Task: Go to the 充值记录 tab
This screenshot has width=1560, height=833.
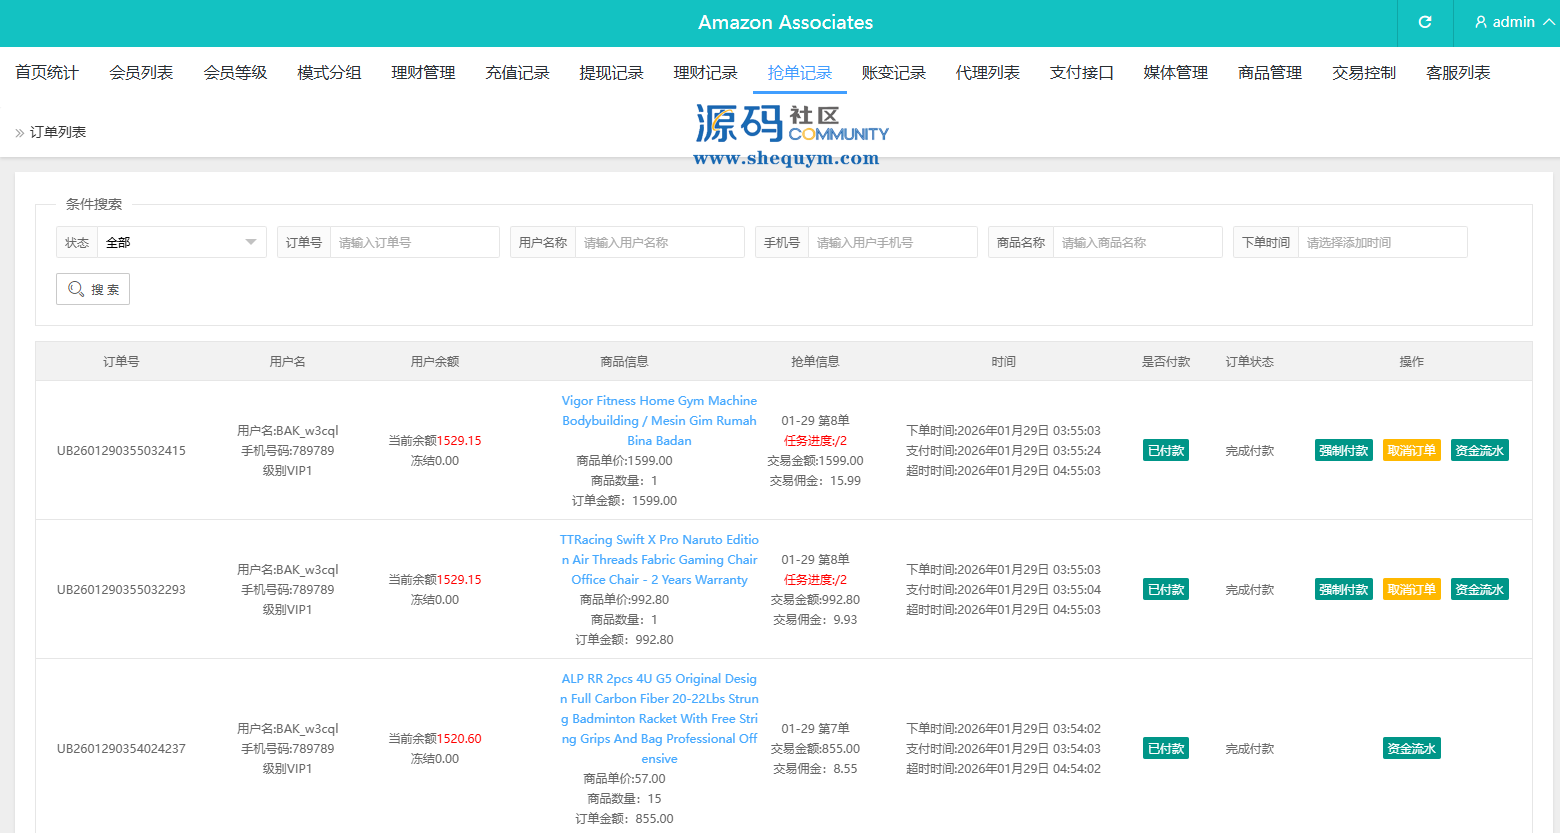Action: [x=517, y=73]
